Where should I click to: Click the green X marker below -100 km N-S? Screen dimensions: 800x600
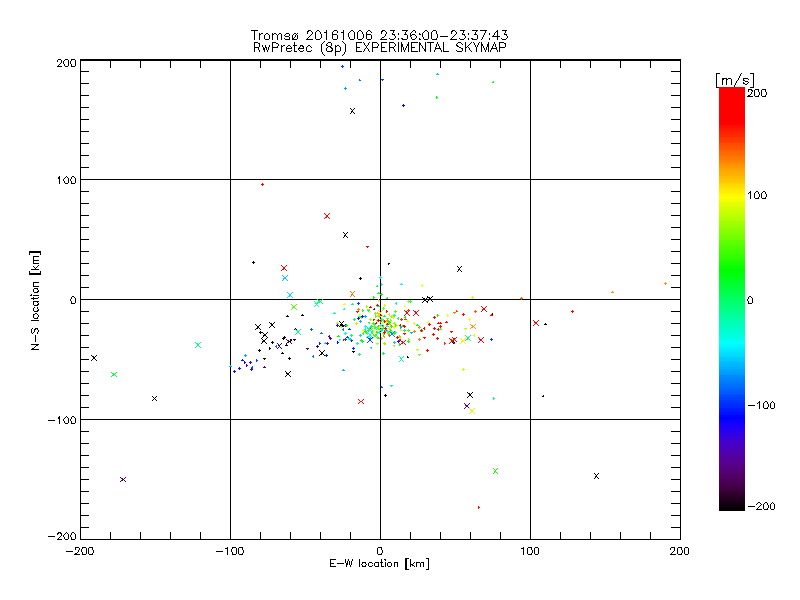click(495, 471)
